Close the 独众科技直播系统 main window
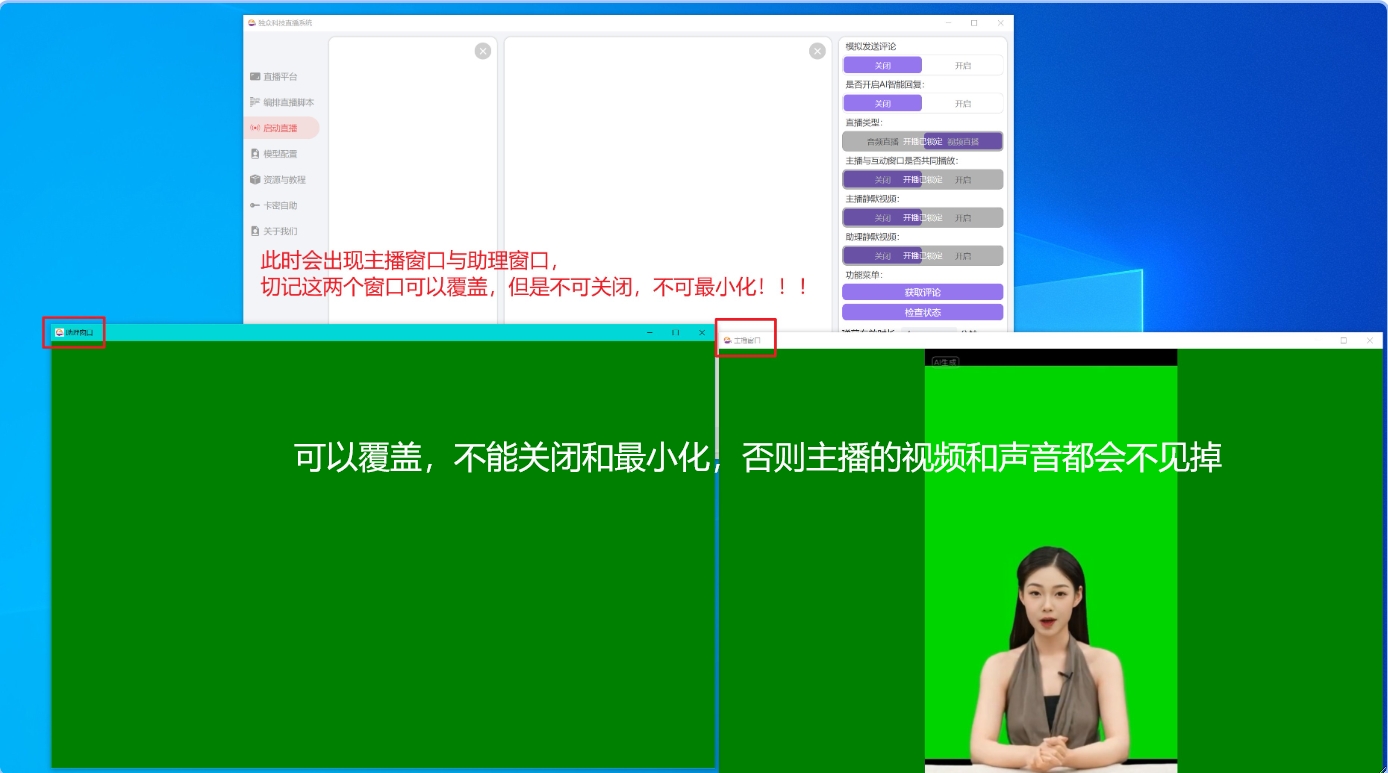The image size is (1388, 773). 1000,22
